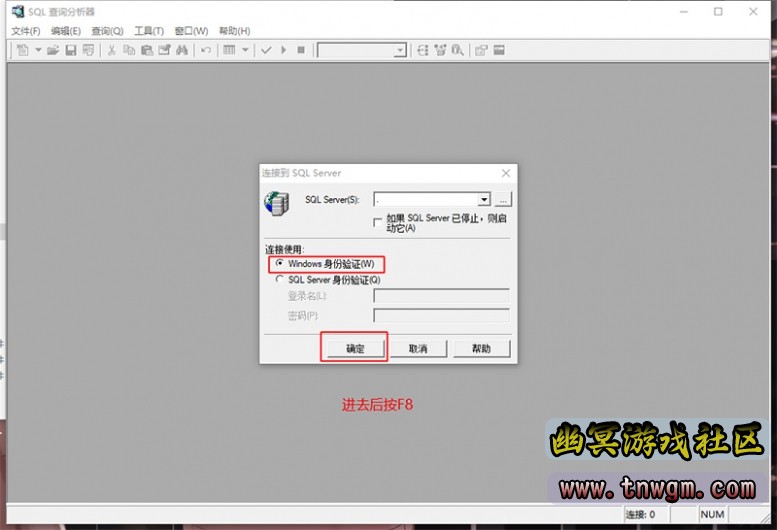Screen dimensions: 777x530
Task: Click the Execute Query play icon
Action: pyautogui.click(x=283, y=50)
